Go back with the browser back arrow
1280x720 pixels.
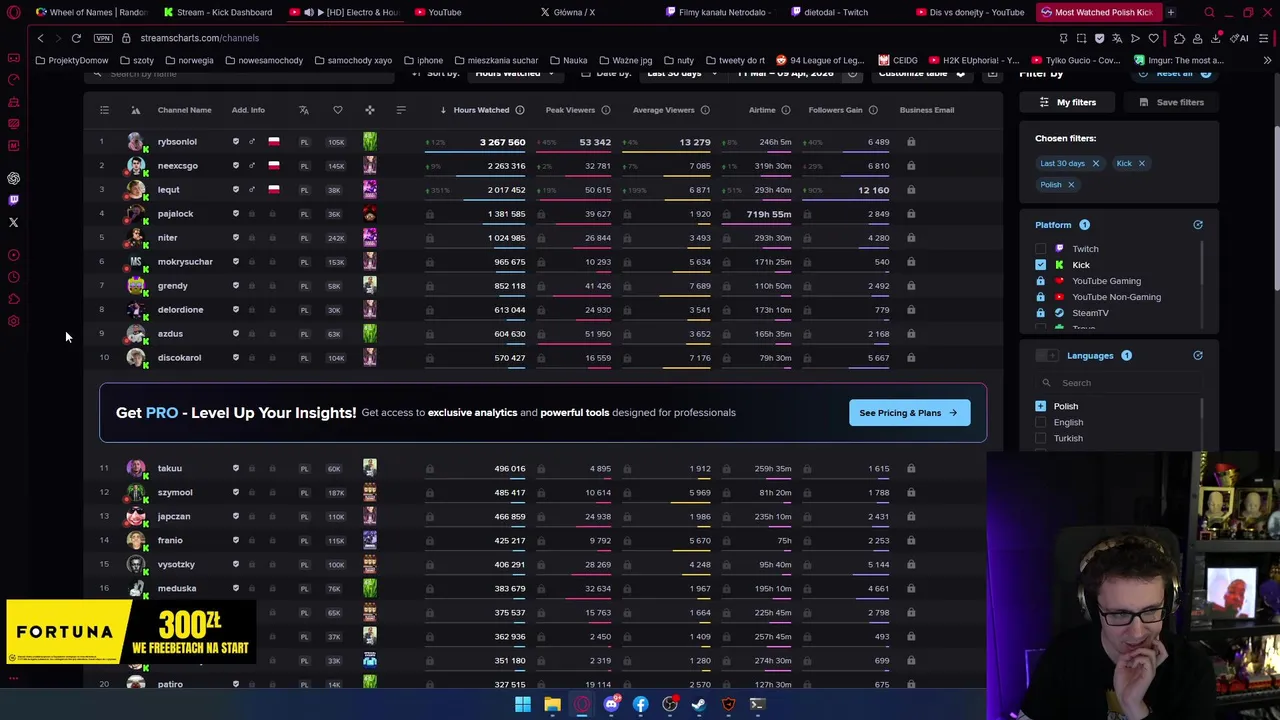[40, 38]
